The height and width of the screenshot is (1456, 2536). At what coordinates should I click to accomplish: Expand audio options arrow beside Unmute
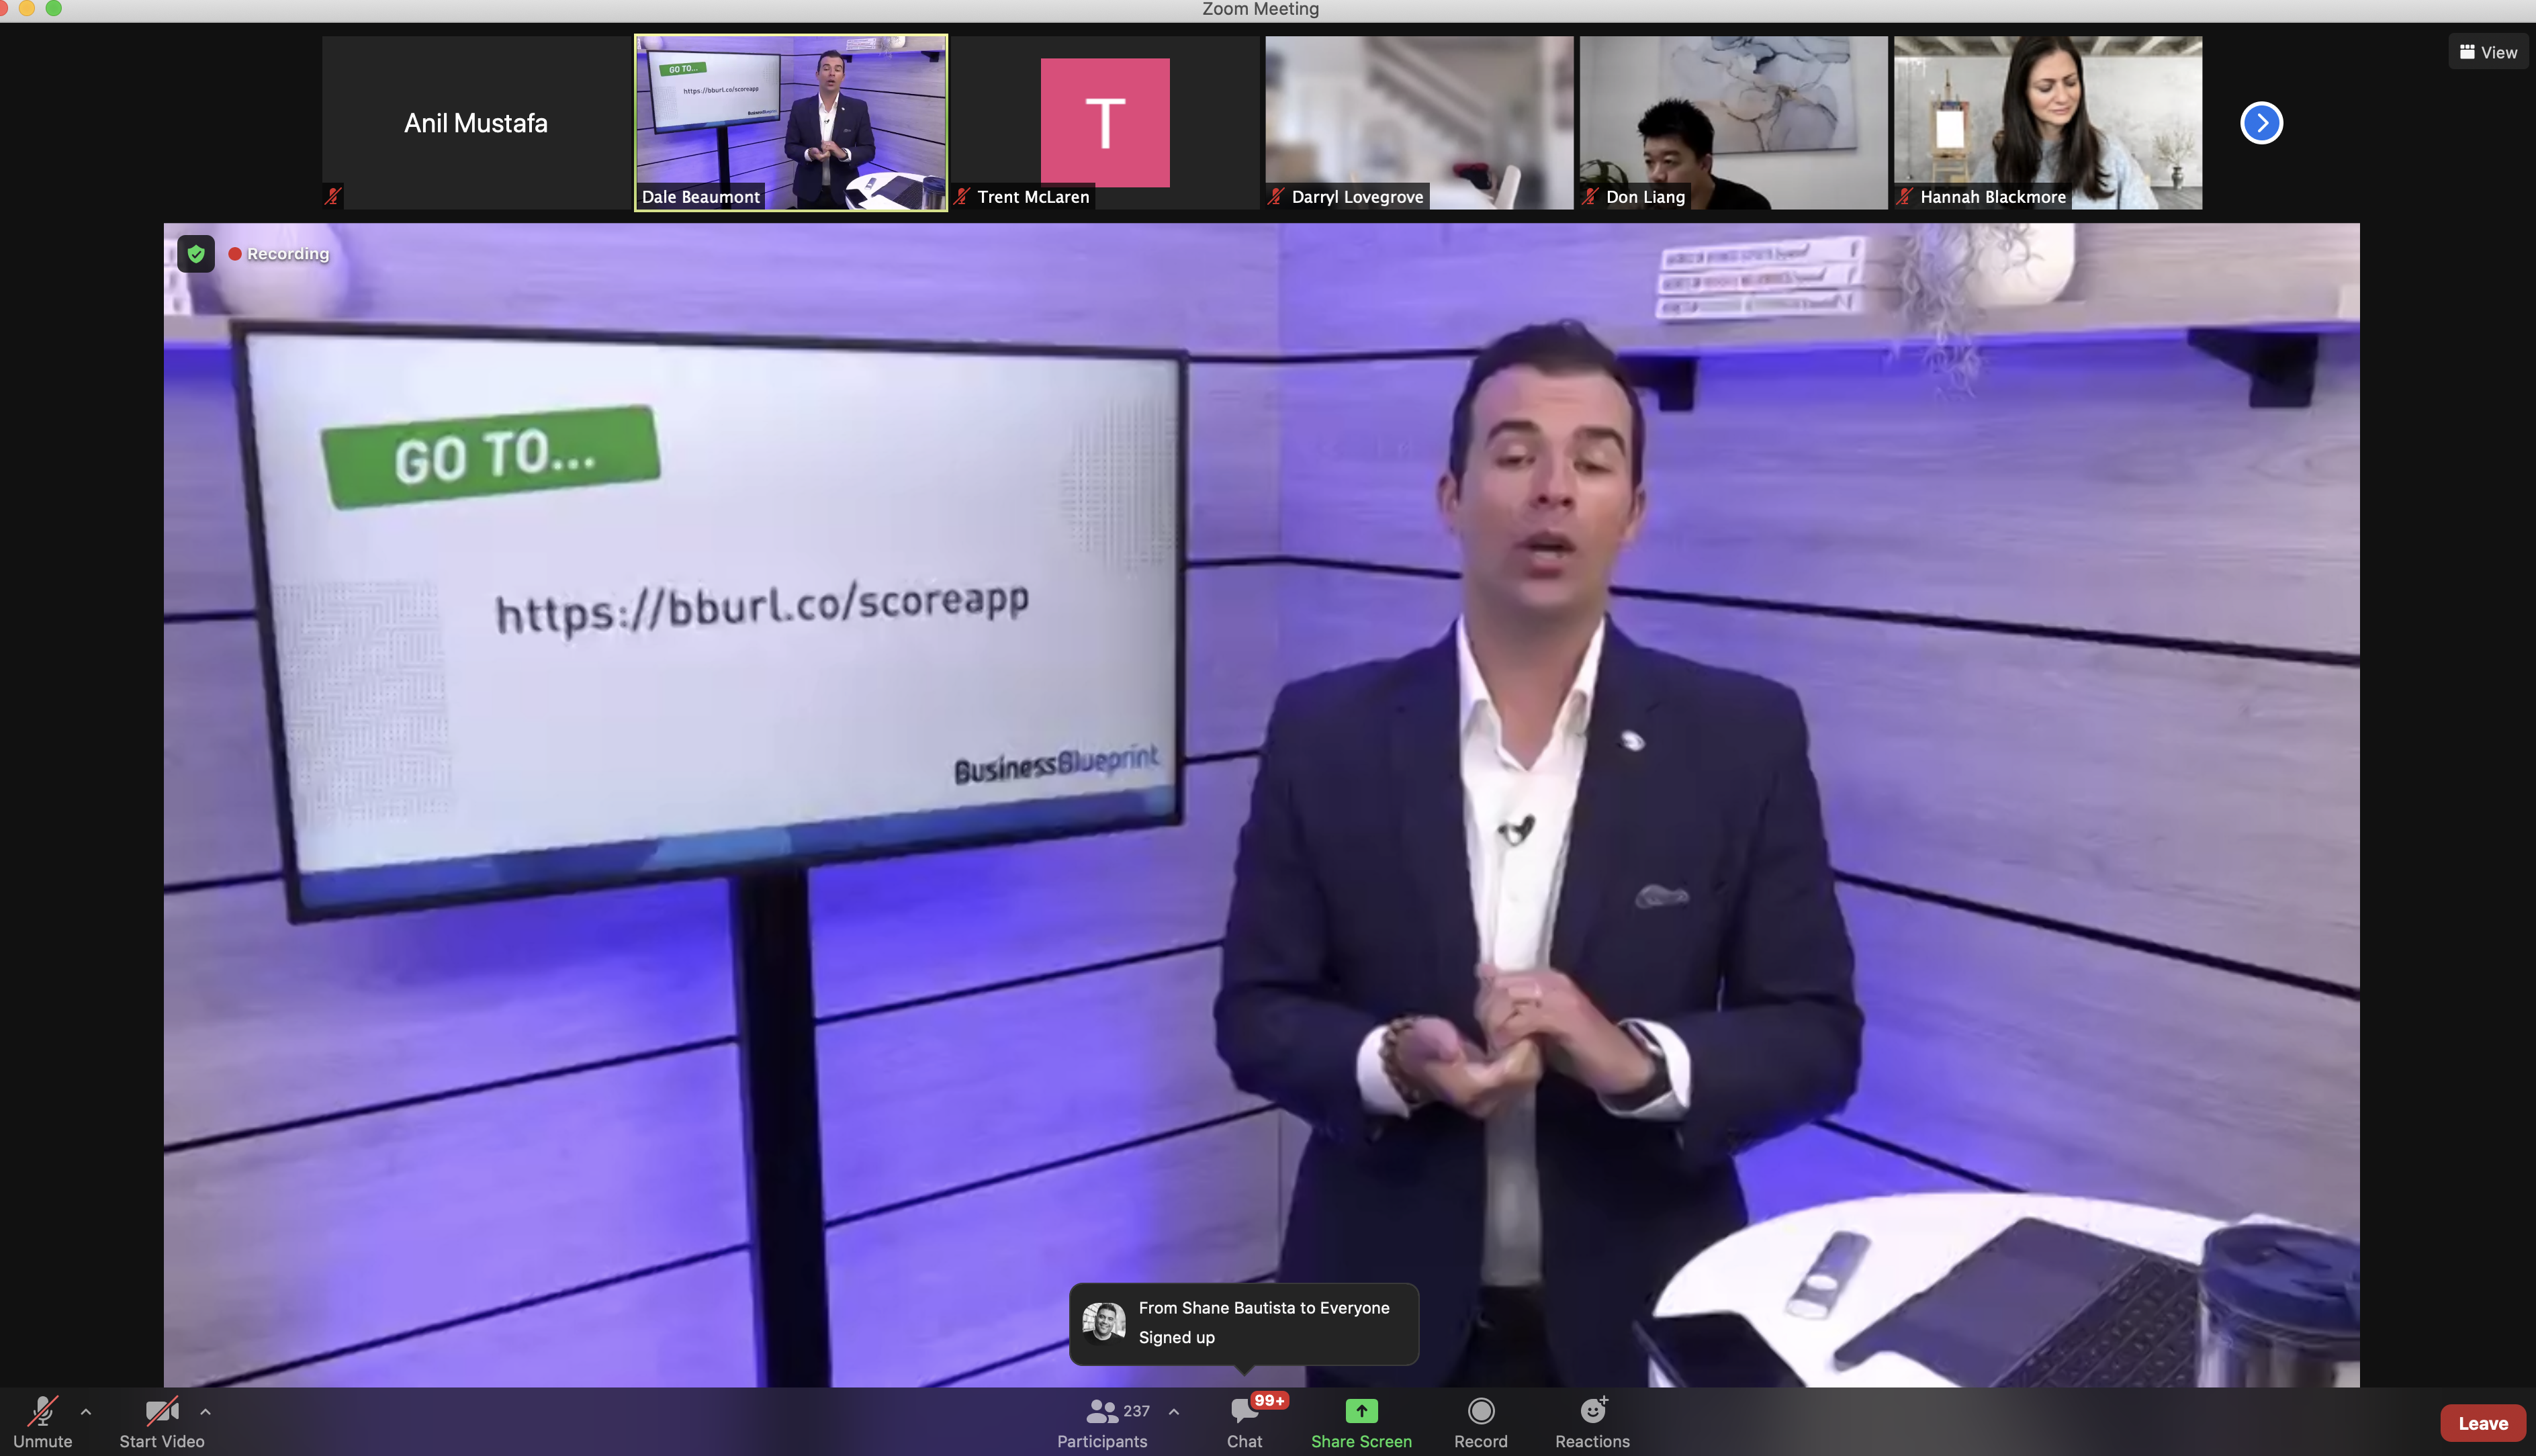pos(86,1412)
